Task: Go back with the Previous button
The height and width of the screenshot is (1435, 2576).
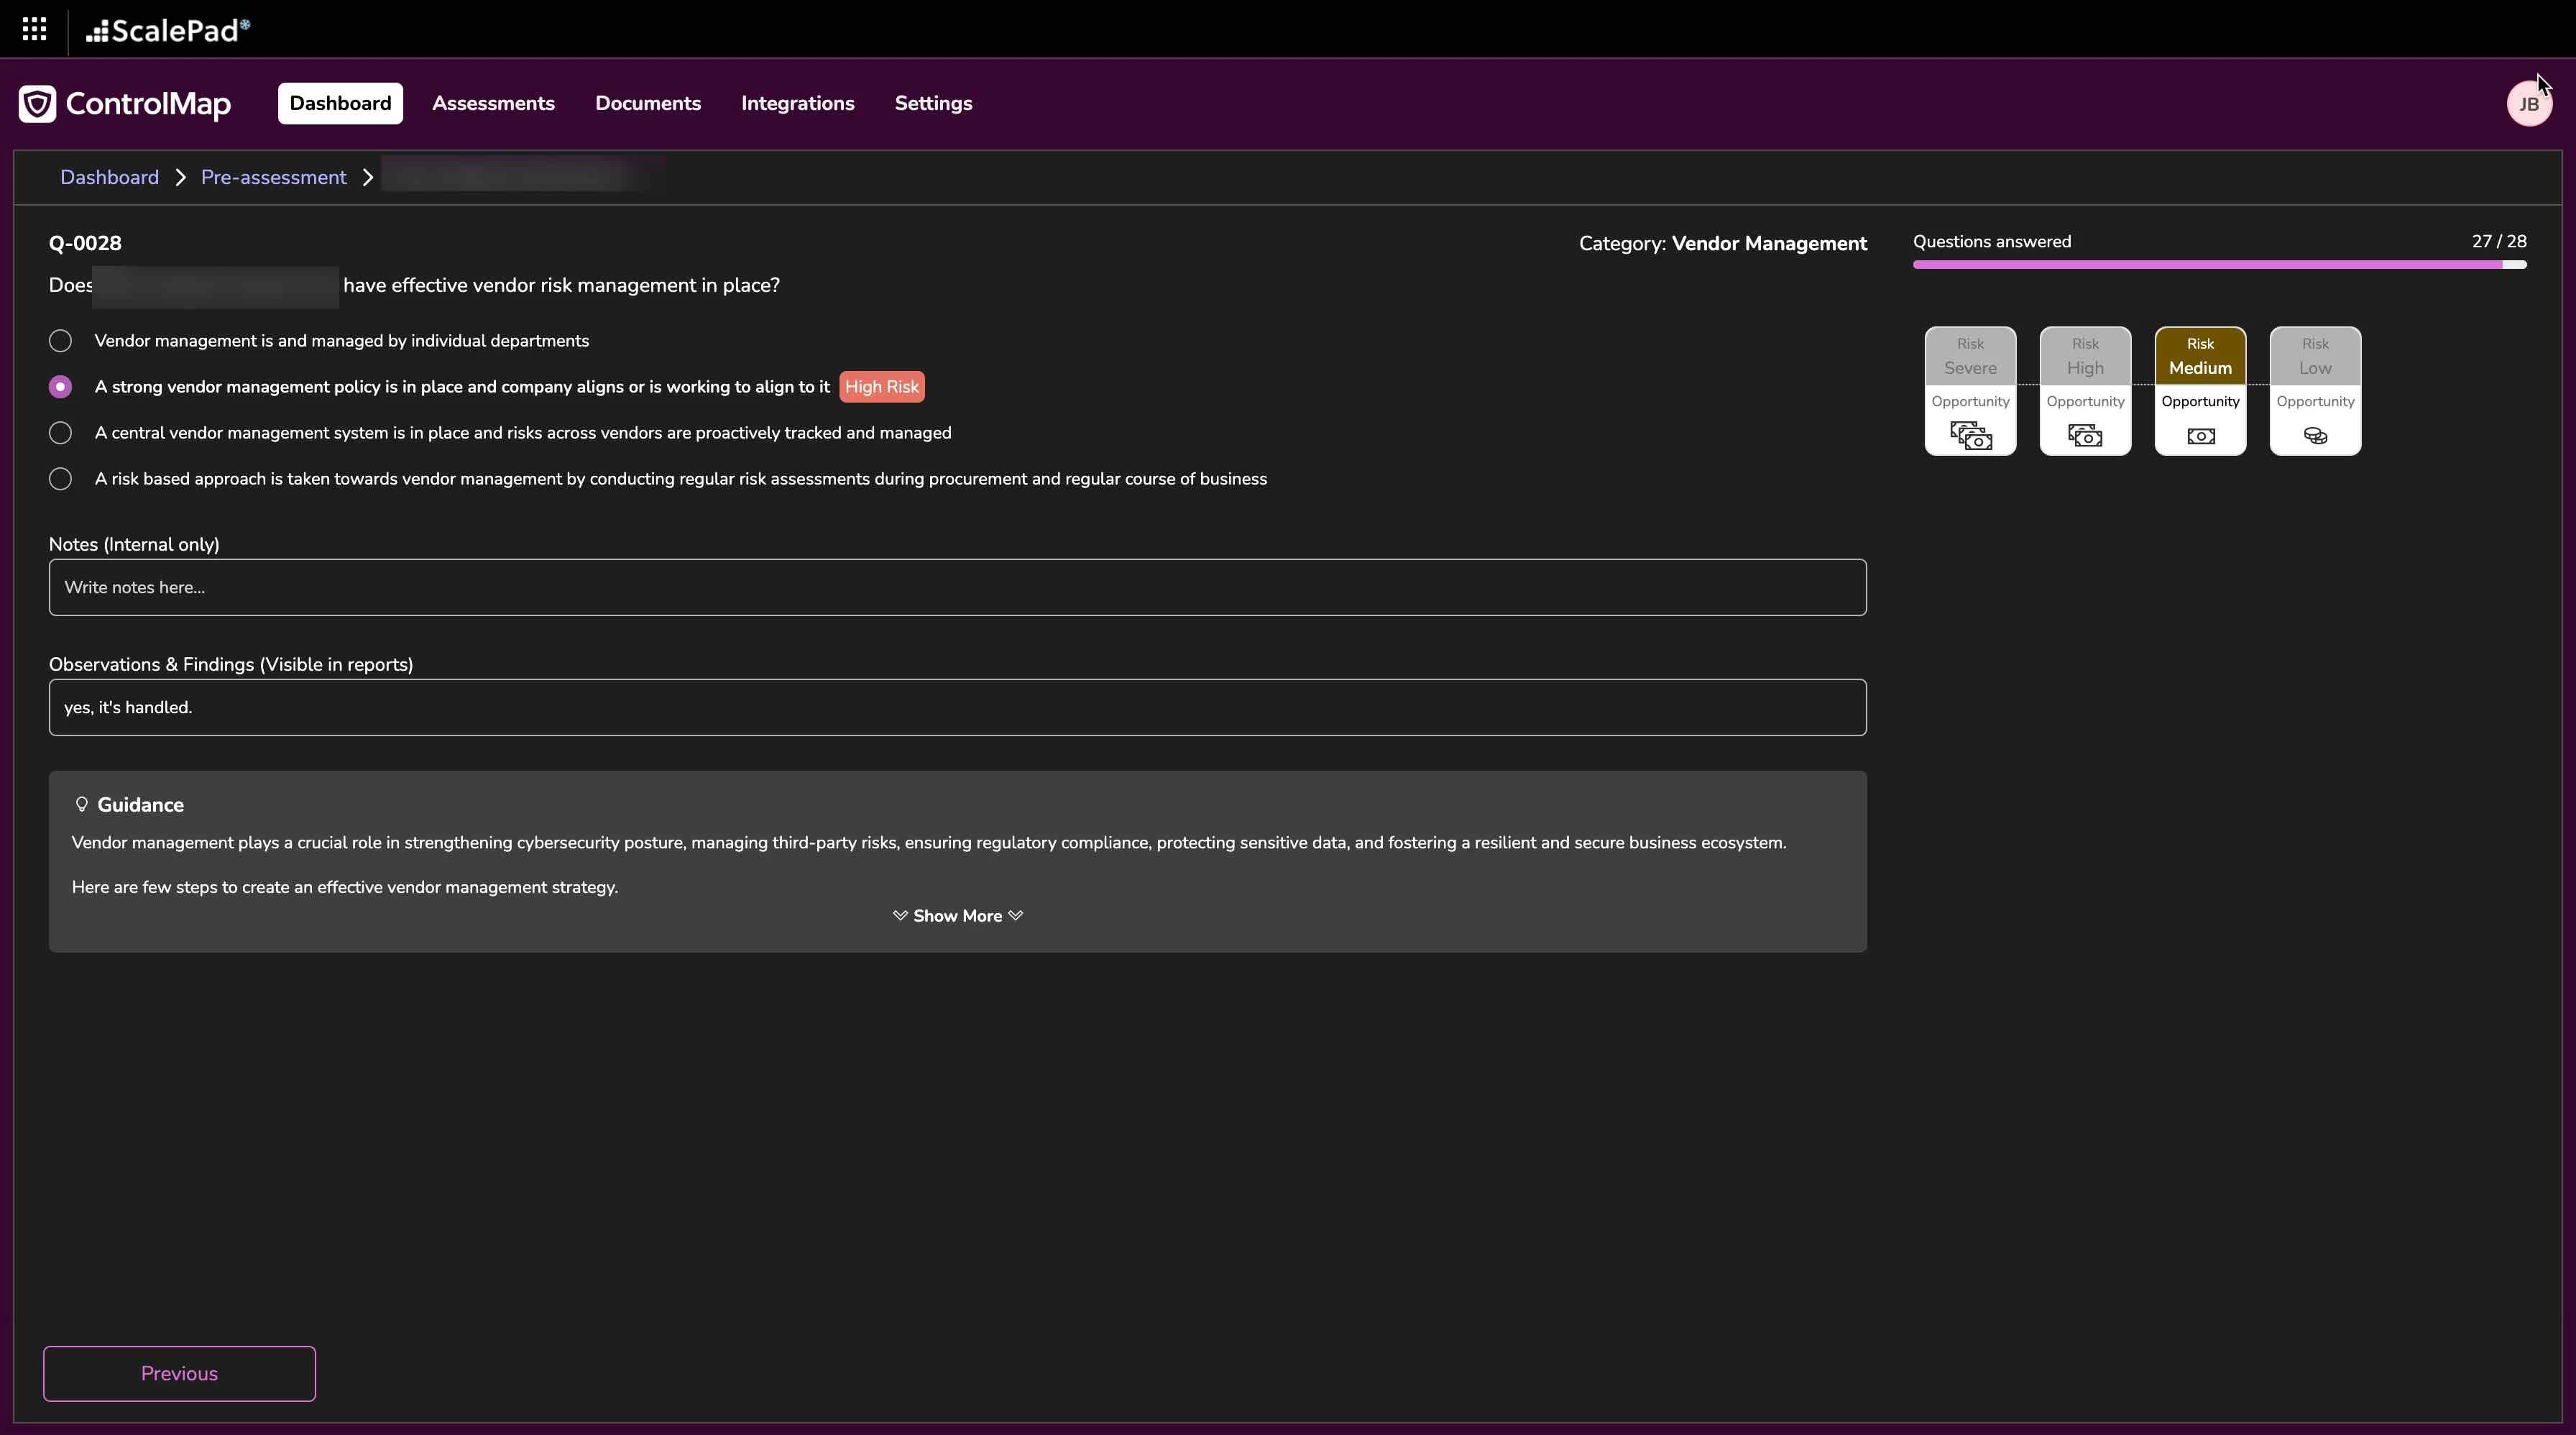Action: pyautogui.click(x=179, y=1373)
